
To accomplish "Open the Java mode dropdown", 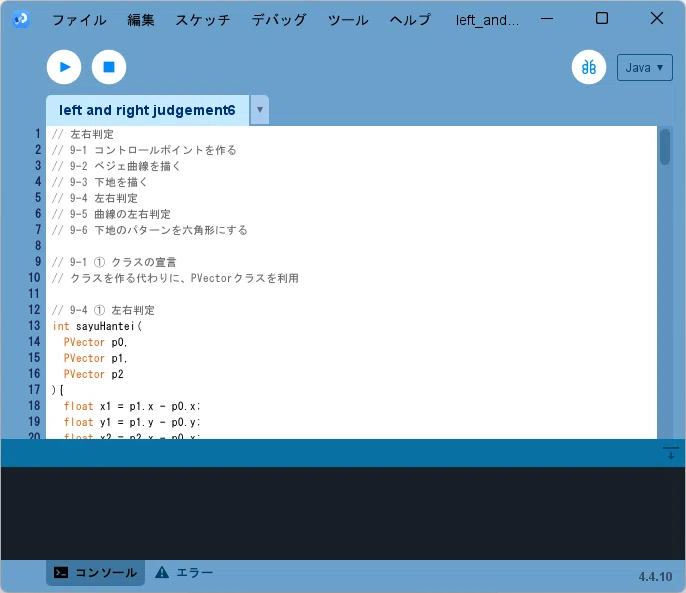I will (644, 67).
